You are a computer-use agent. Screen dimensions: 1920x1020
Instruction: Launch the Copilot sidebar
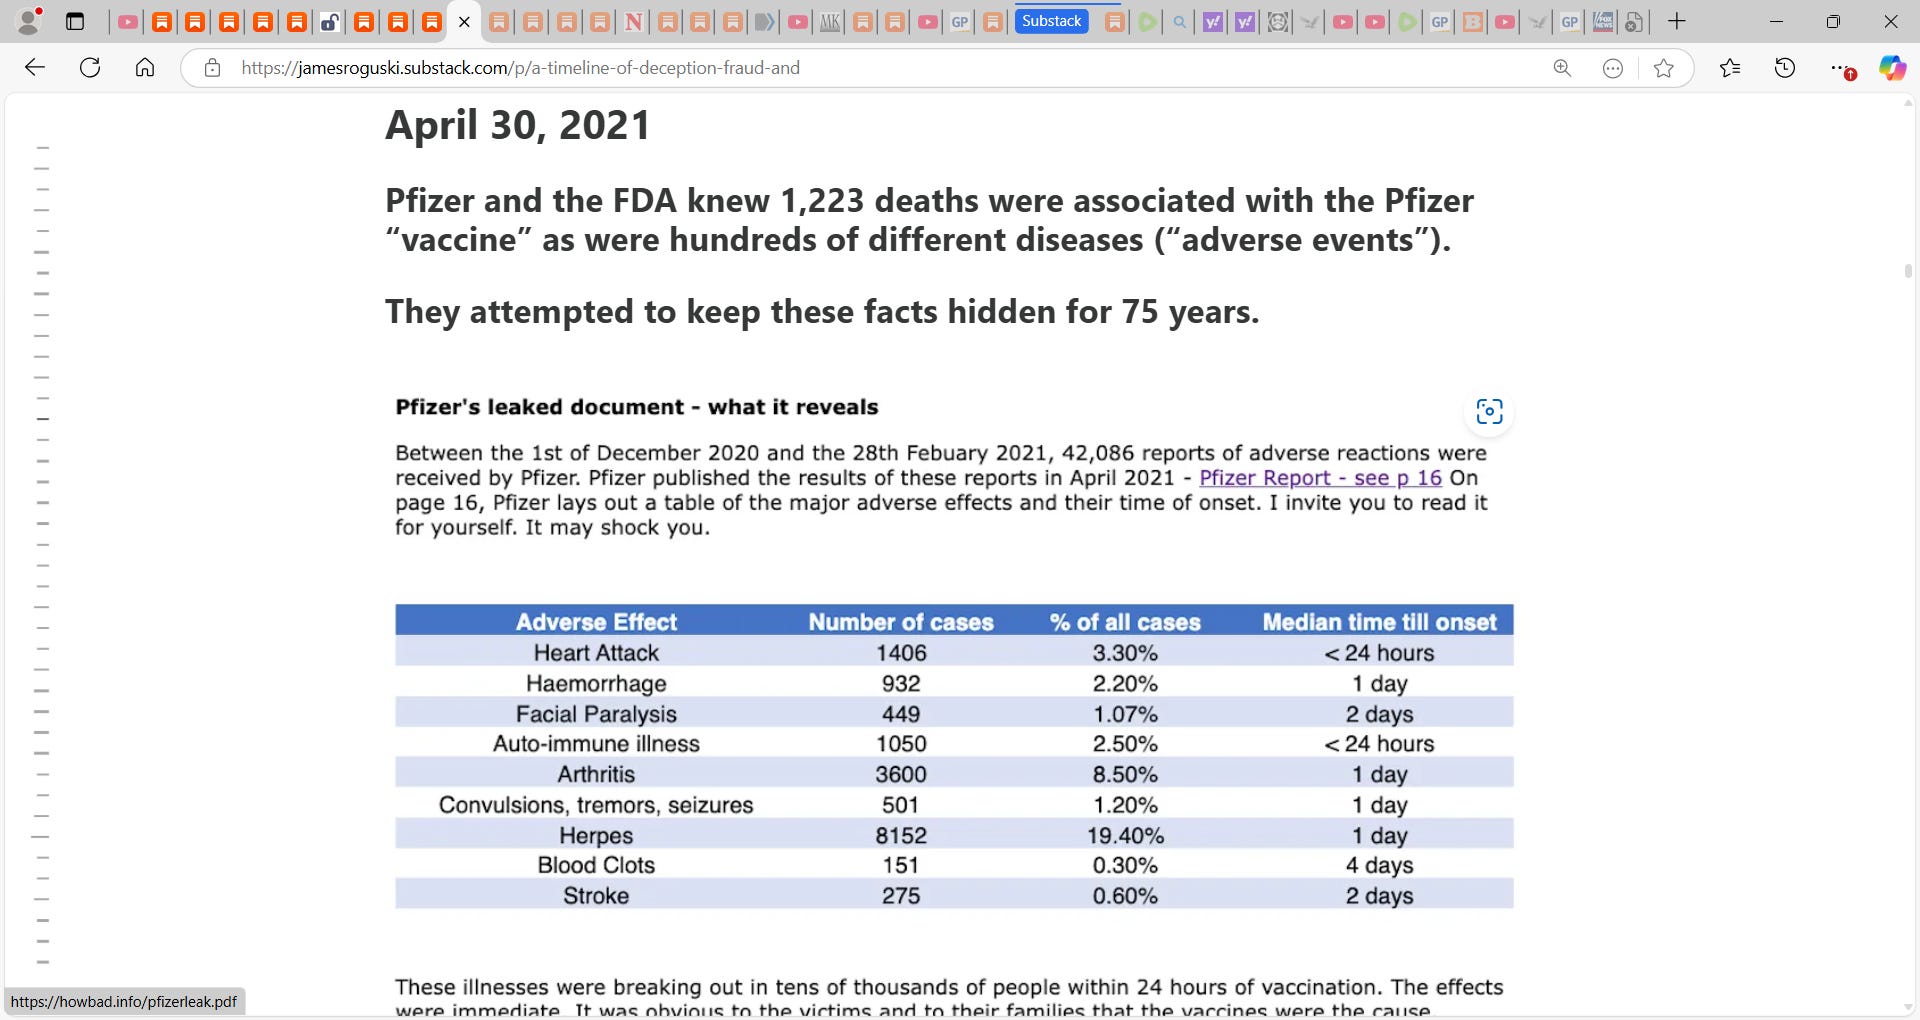[1892, 68]
